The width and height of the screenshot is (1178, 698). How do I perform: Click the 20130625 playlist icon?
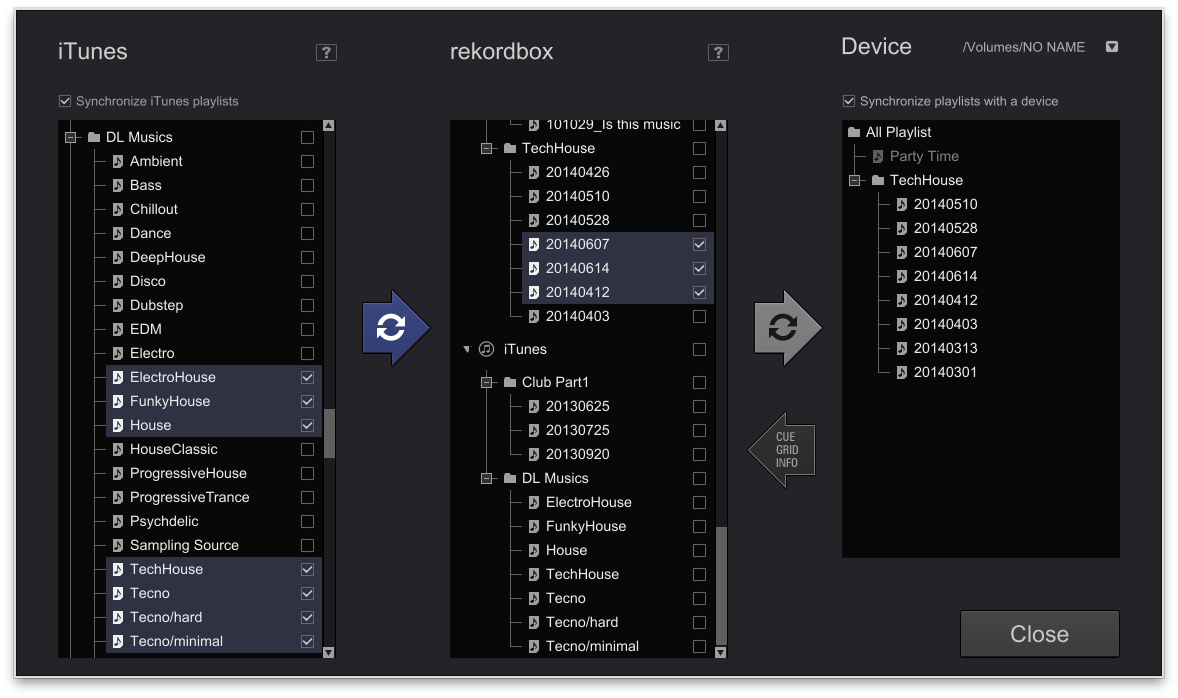coord(534,406)
